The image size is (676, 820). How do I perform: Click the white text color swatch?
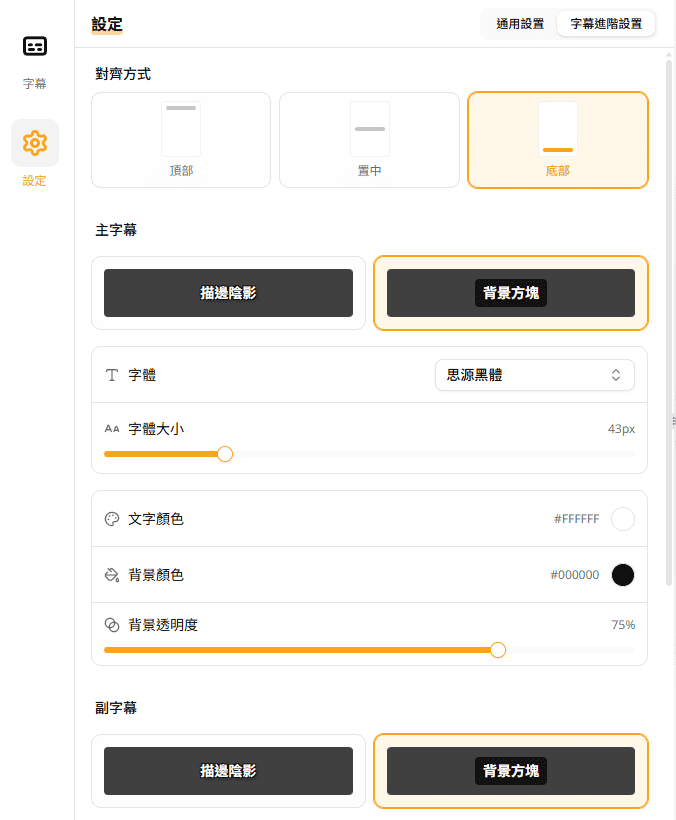pos(623,519)
